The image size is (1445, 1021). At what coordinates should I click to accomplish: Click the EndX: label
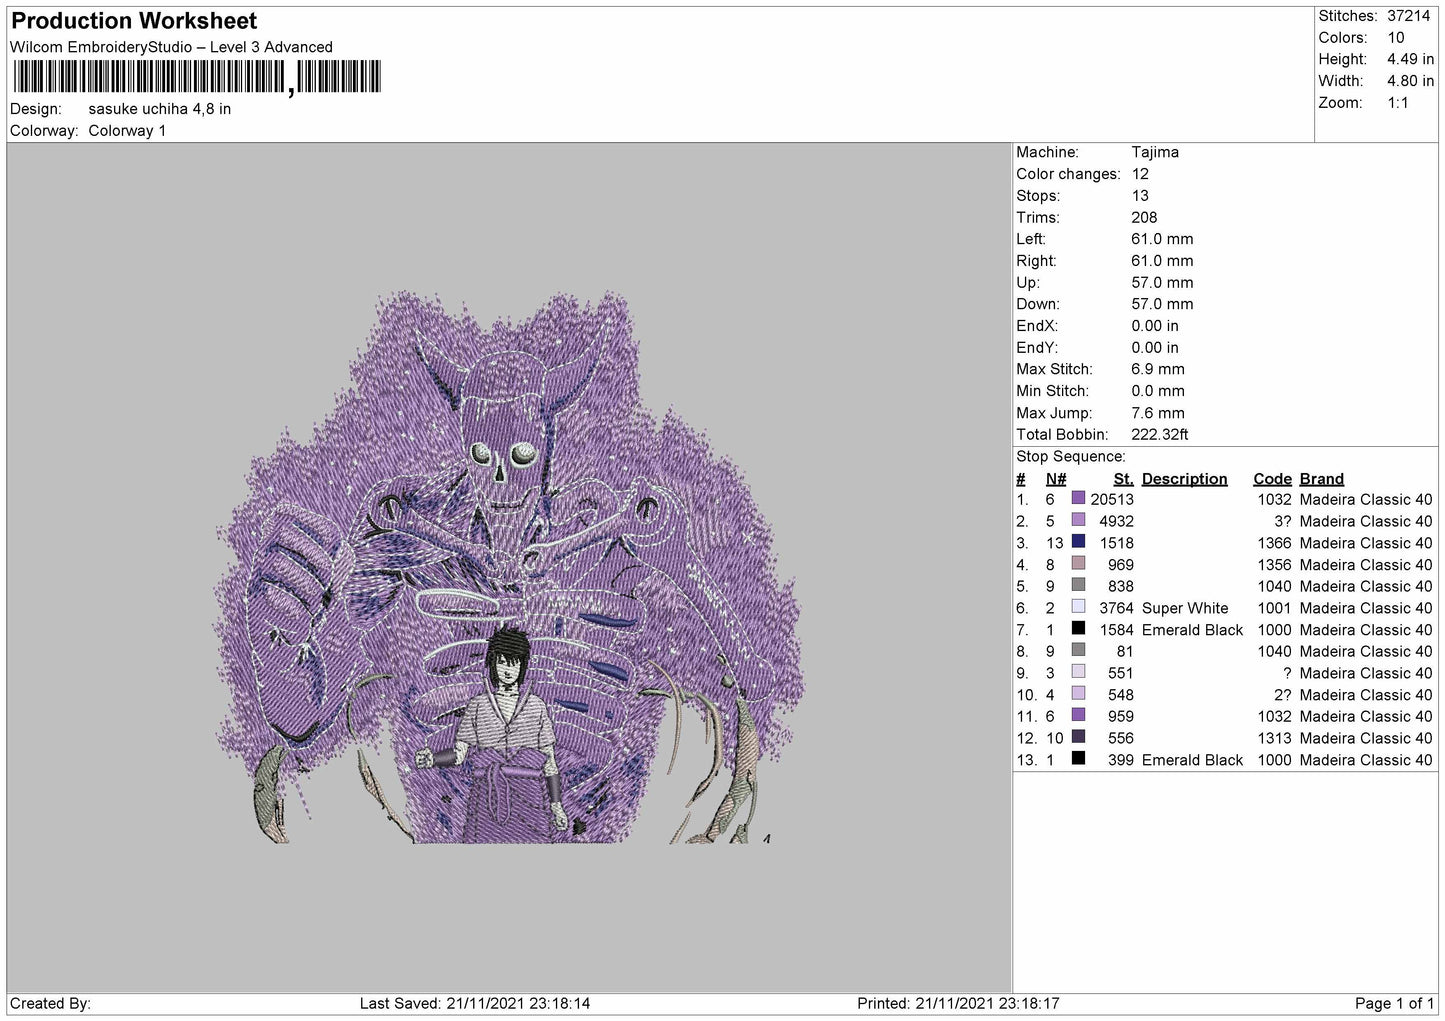coord(1037,326)
